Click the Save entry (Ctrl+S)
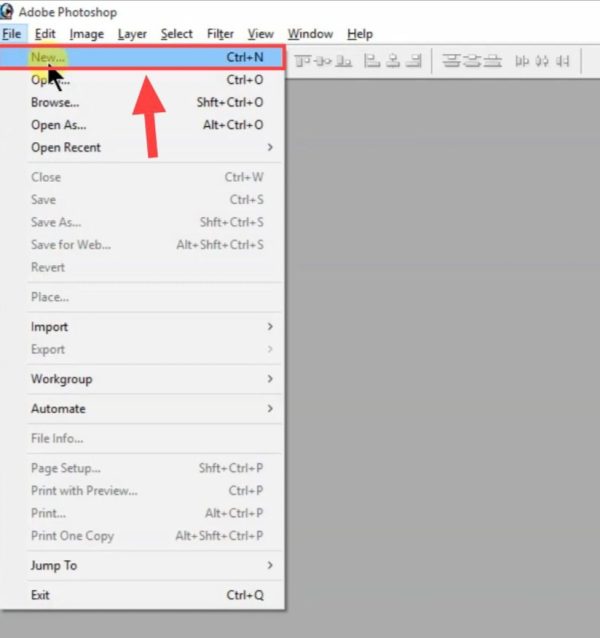Image resolution: width=600 pixels, height=638 pixels. tap(141, 199)
